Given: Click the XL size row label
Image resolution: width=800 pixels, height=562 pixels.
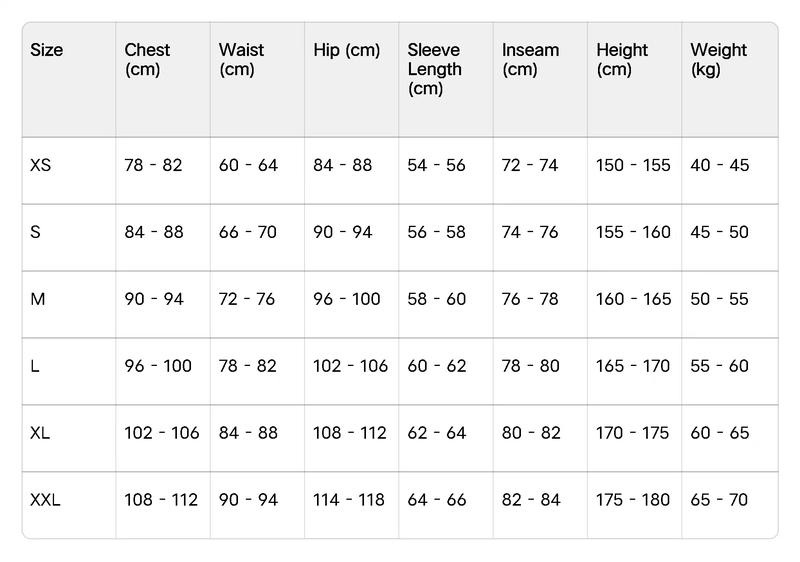Looking at the screenshot, I should pyautogui.click(x=40, y=433).
